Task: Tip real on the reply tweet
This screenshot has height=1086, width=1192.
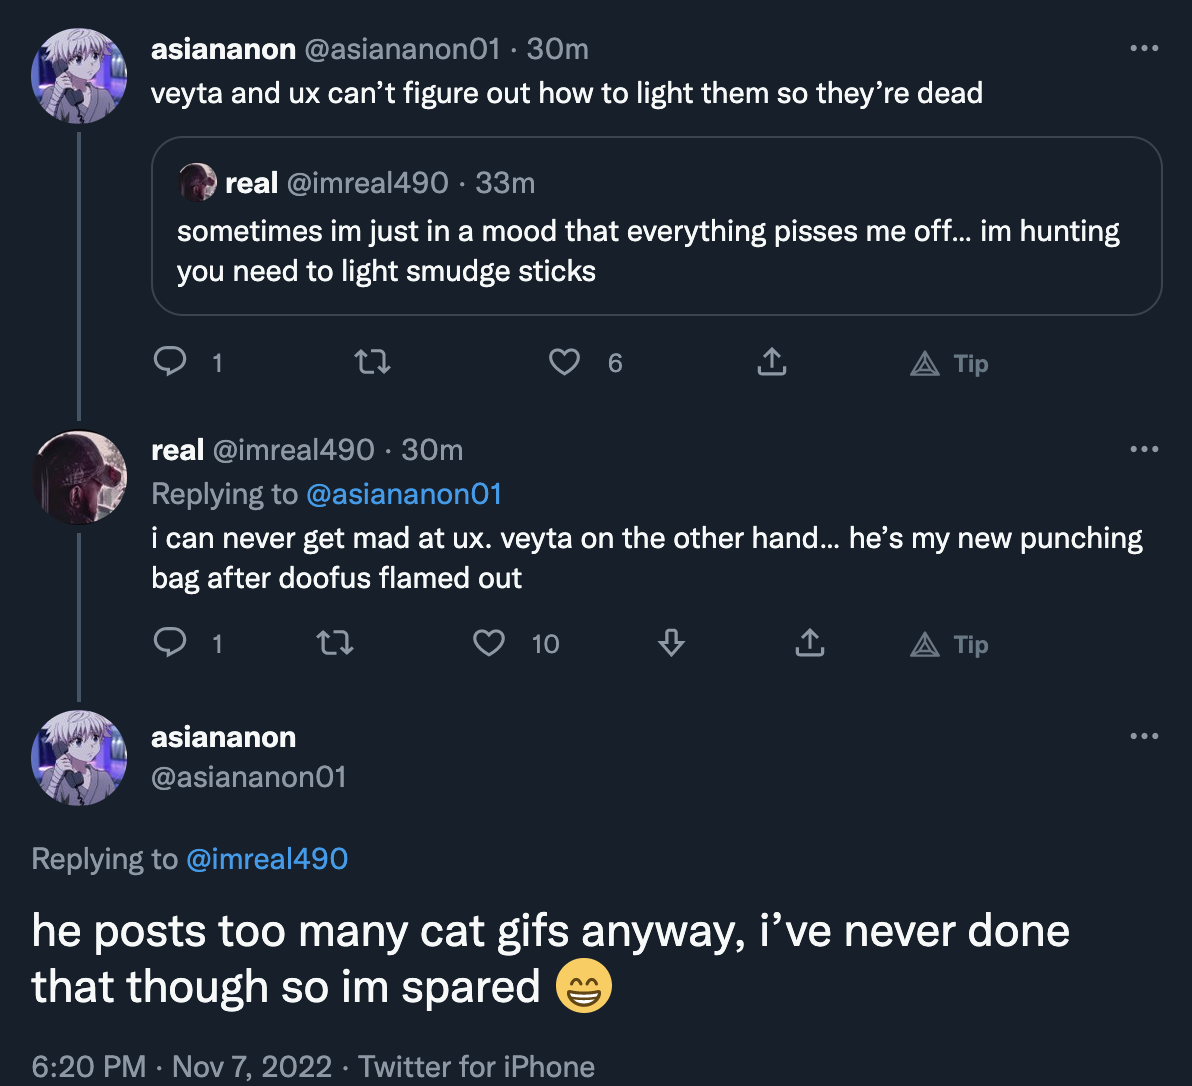Action: pos(949,644)
